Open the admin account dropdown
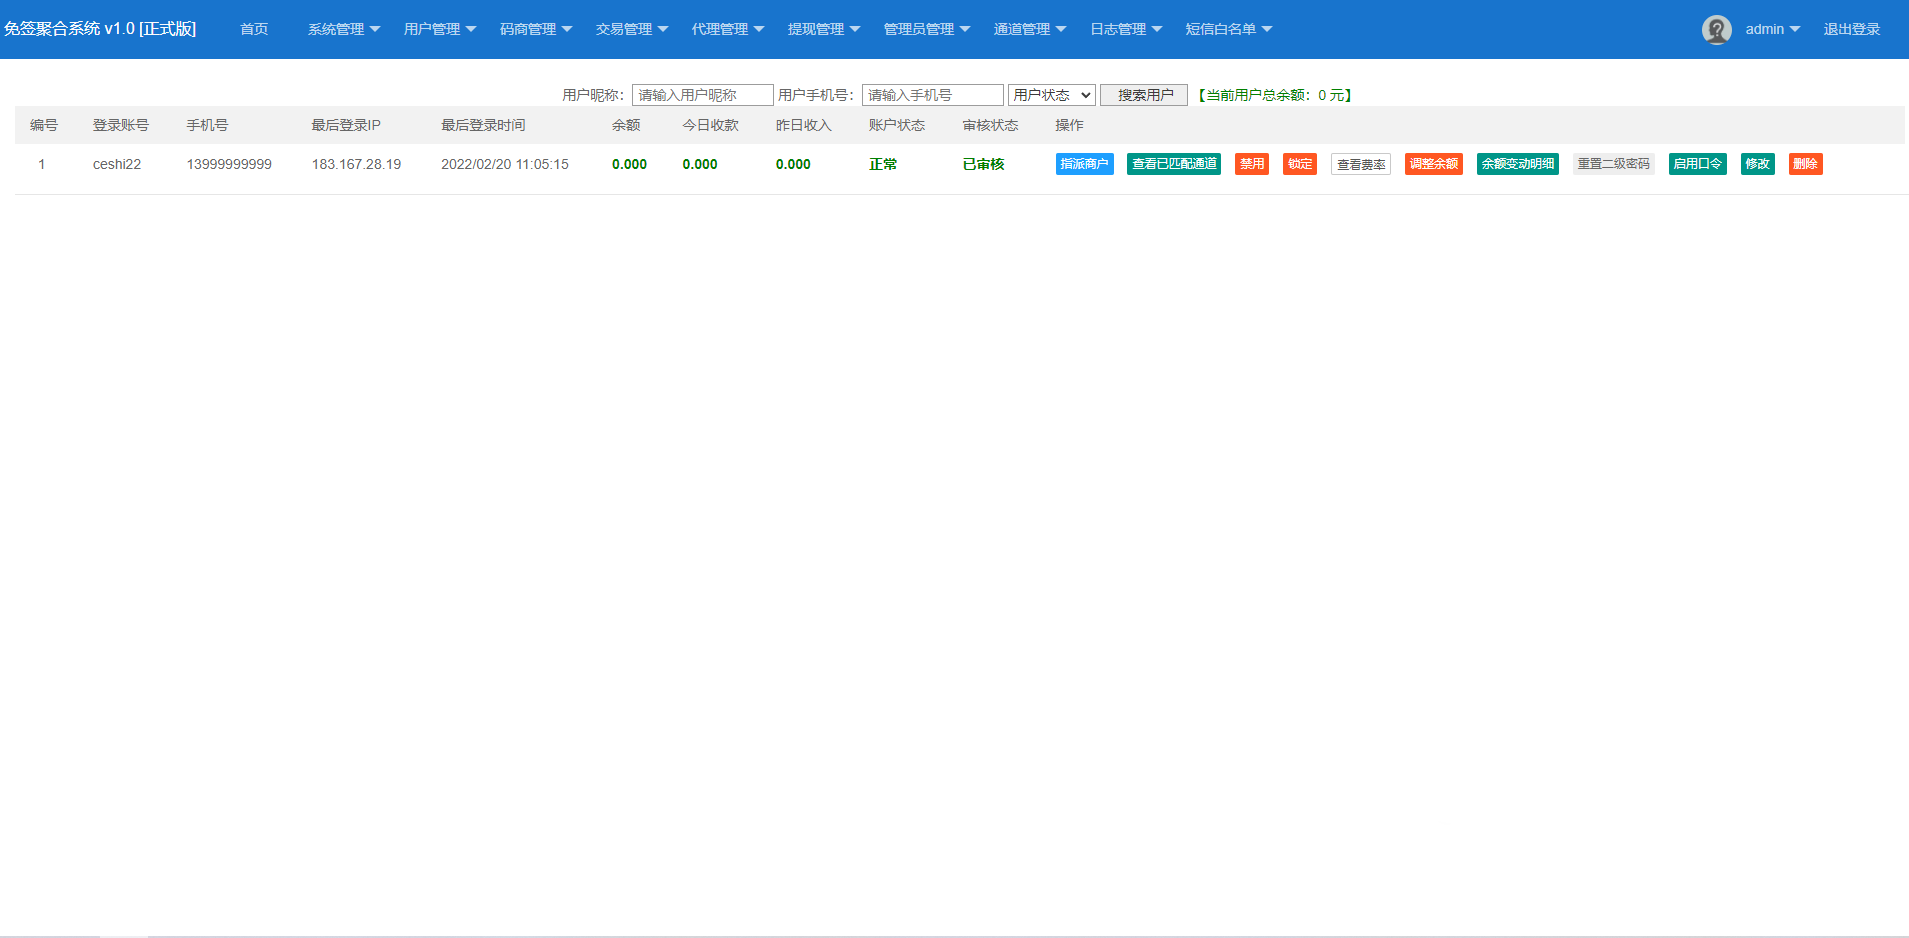 [1772, 29]
